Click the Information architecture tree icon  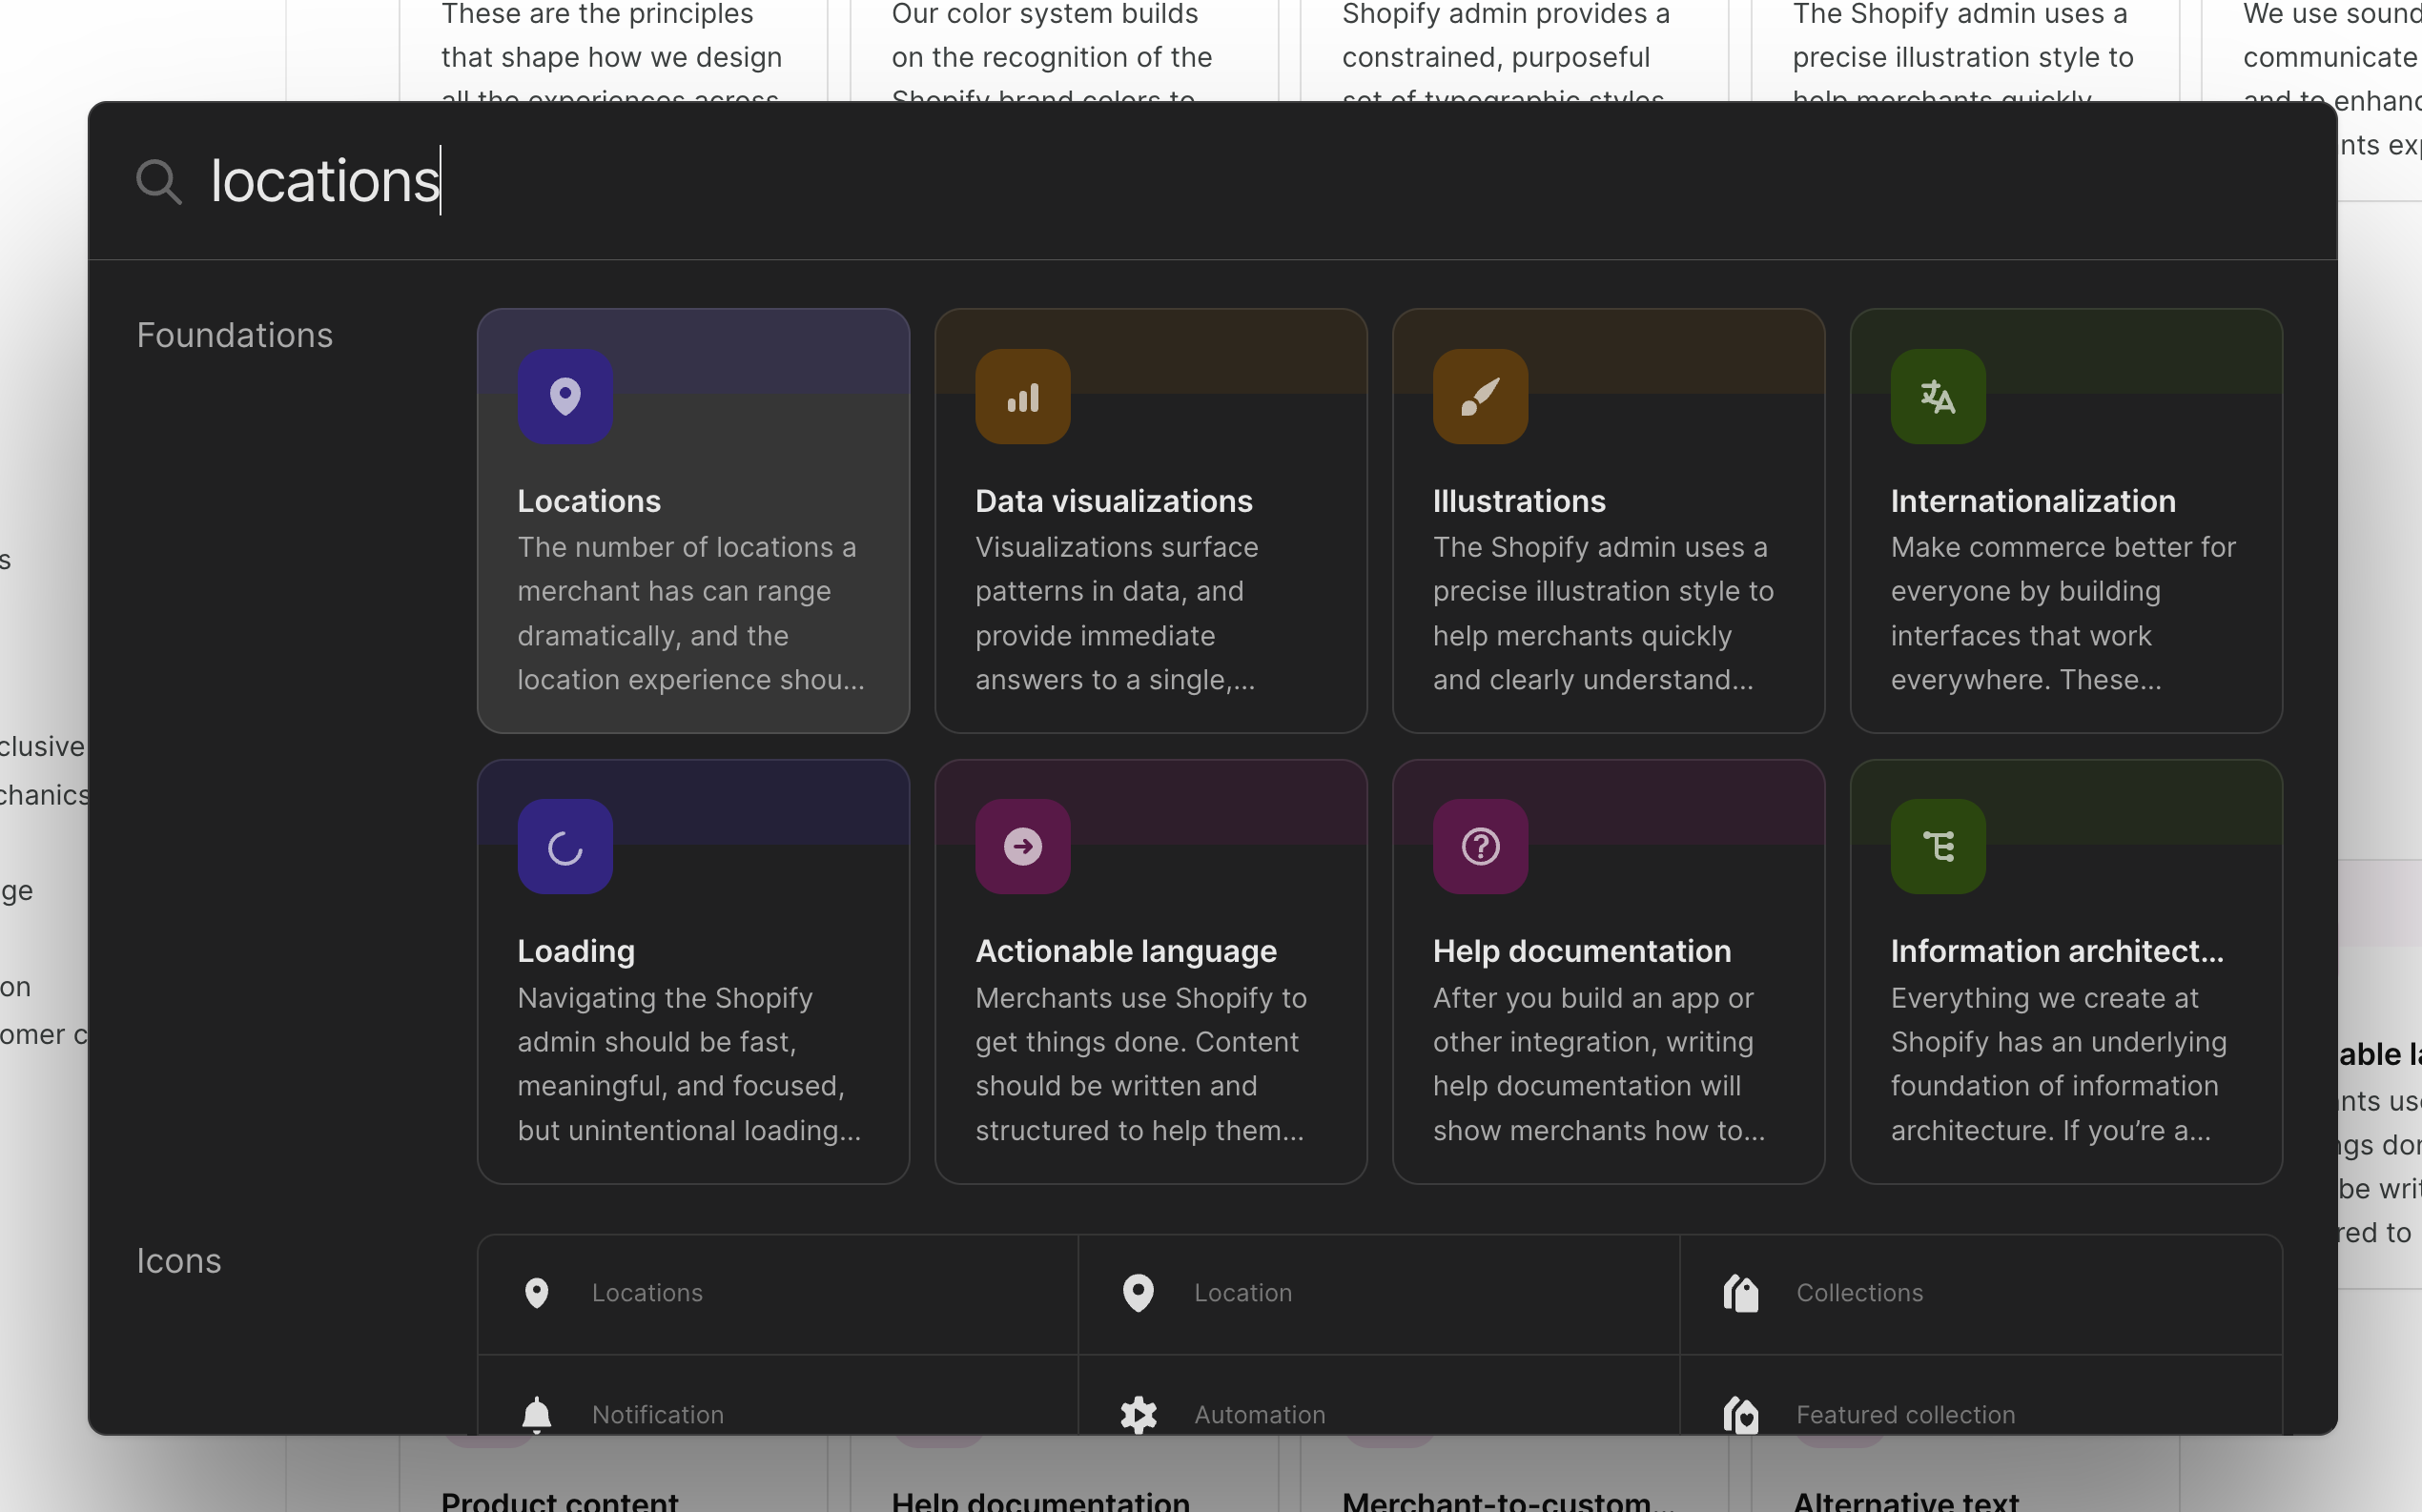click(x=1937, y=846)
